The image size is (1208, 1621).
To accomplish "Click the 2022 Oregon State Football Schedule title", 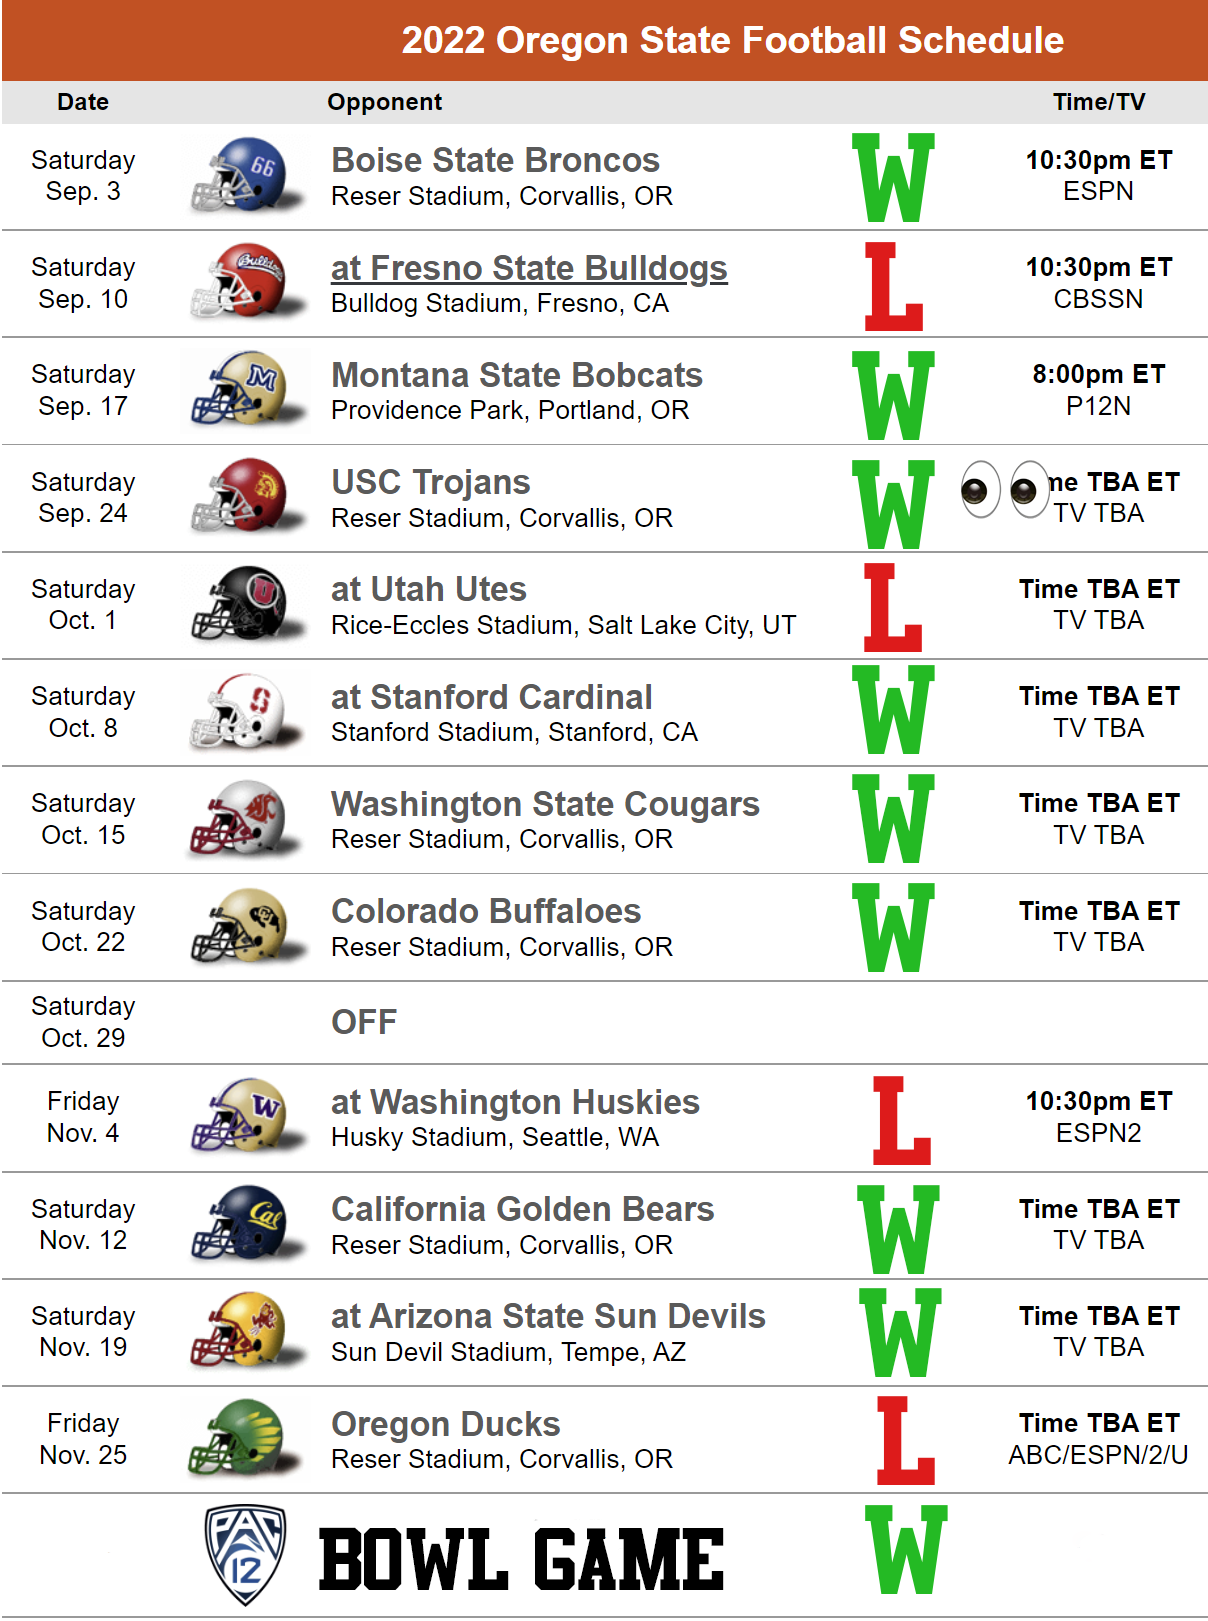I will [732, 40].
